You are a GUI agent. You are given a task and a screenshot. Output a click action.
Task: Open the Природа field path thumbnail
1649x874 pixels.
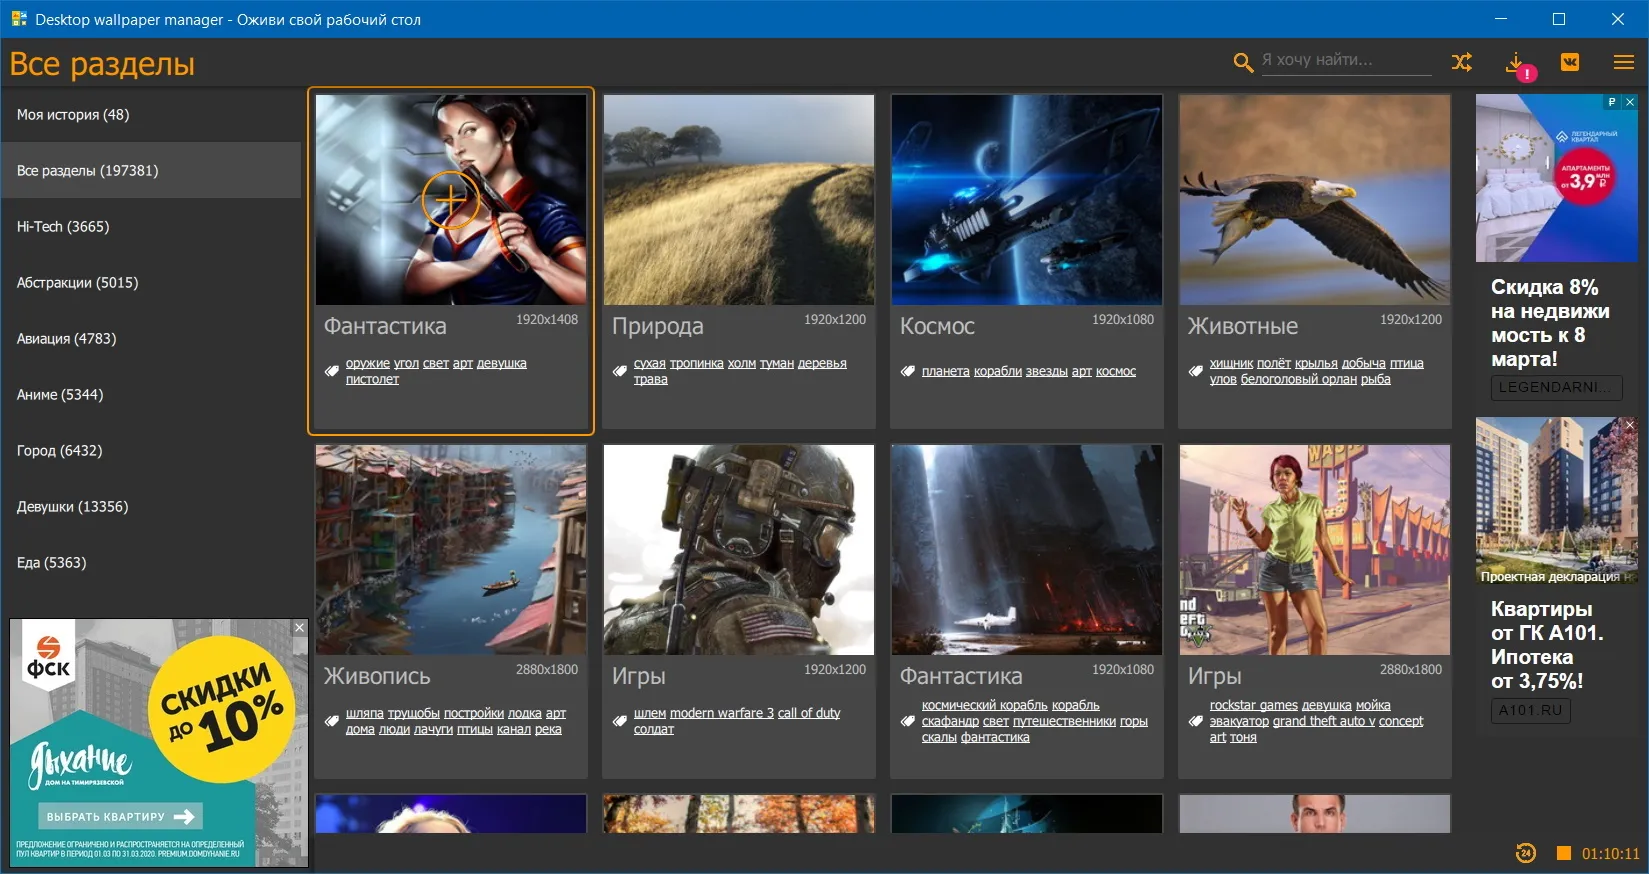point(739,200)
